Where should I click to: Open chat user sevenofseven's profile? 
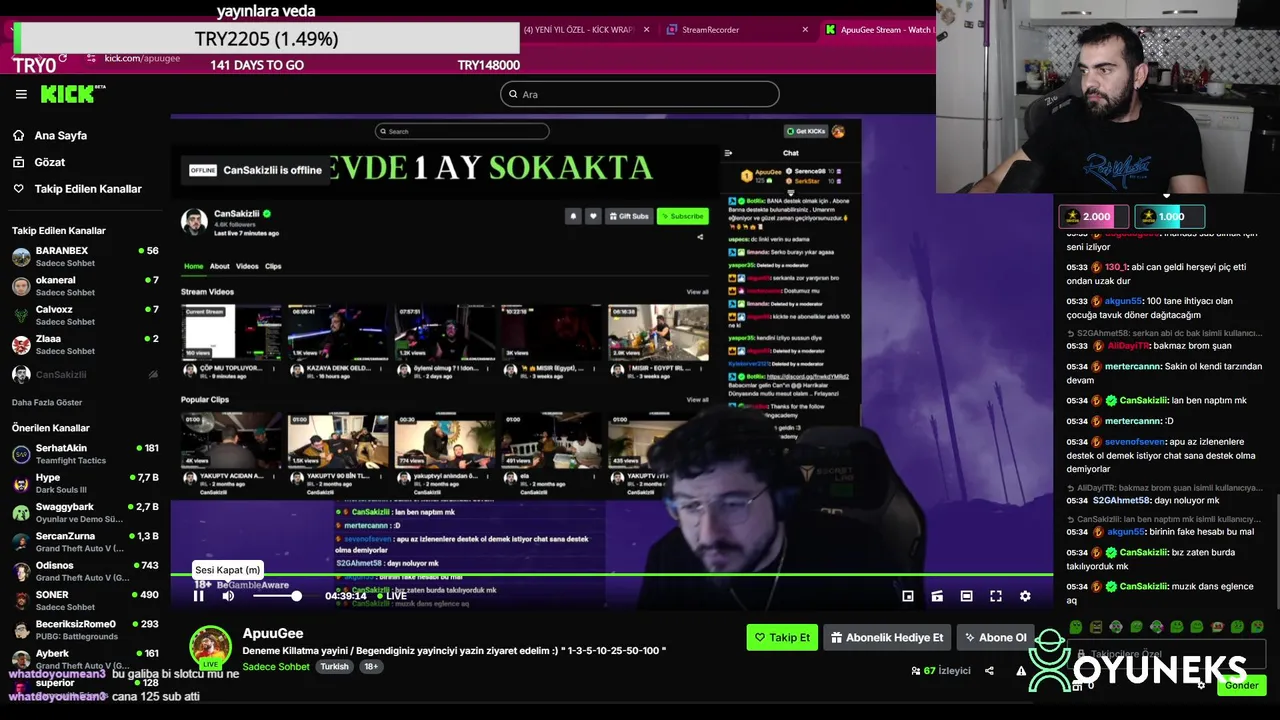[1135, 442]
